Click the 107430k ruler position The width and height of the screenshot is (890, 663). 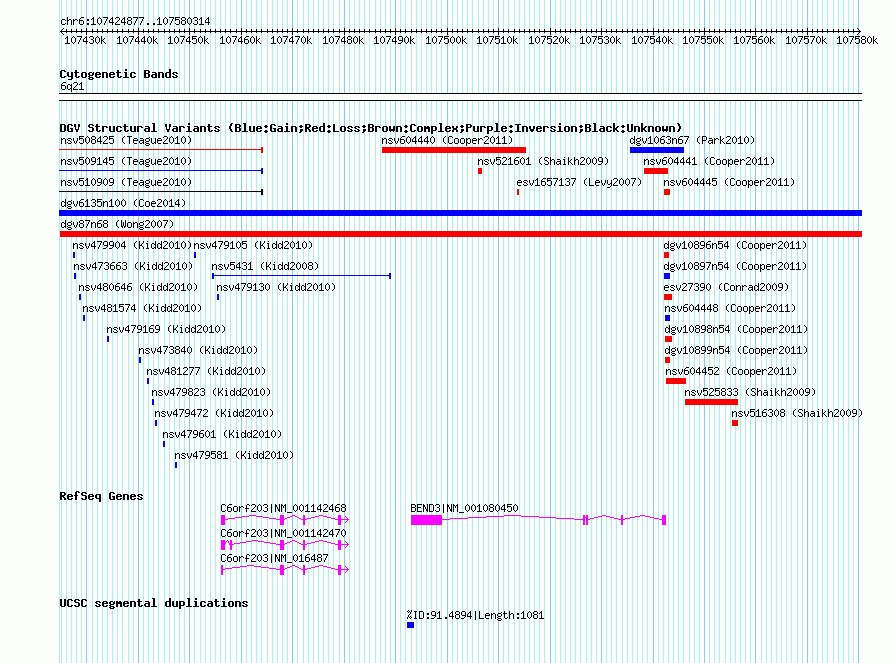click(x=85, y=40)
